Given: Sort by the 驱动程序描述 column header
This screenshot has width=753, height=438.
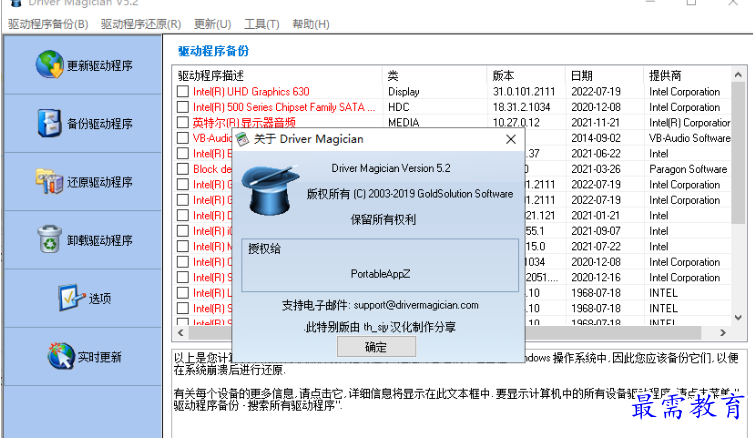Looking at the screenshot, I should point(277,75).
